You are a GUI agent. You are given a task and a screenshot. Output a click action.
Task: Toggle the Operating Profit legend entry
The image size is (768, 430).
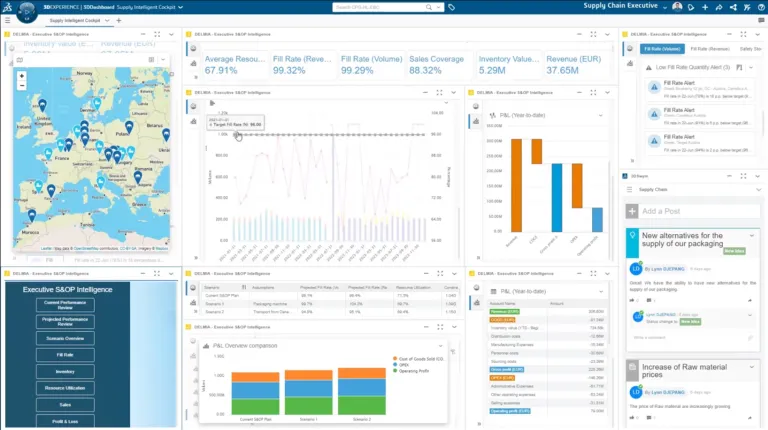point(411,371)
